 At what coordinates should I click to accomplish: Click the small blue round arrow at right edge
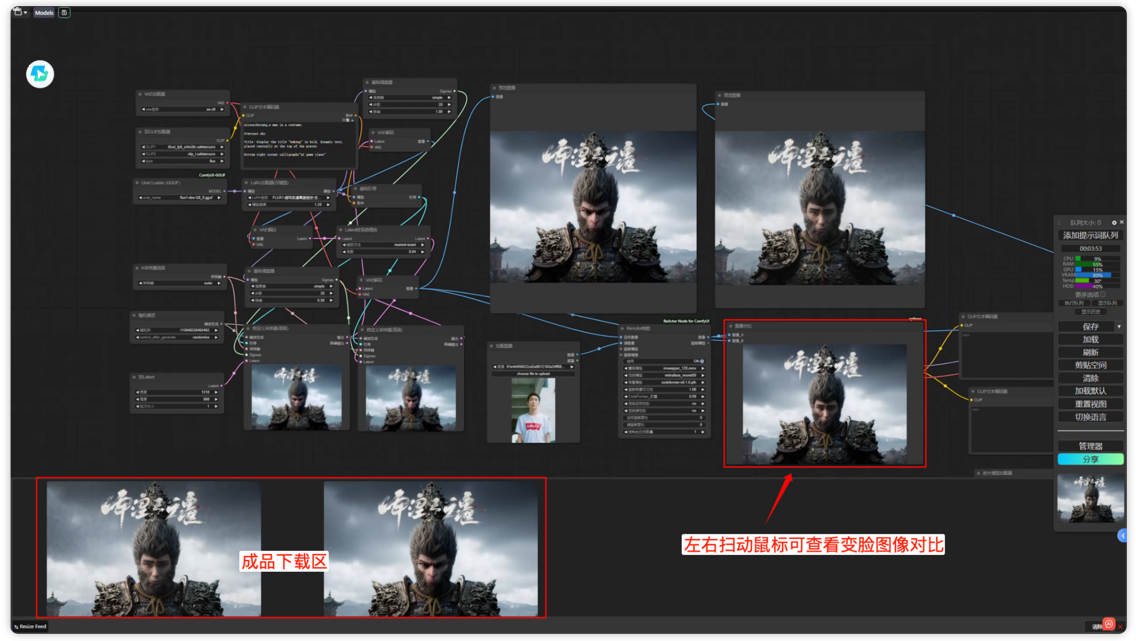[x=1122, y=535]
